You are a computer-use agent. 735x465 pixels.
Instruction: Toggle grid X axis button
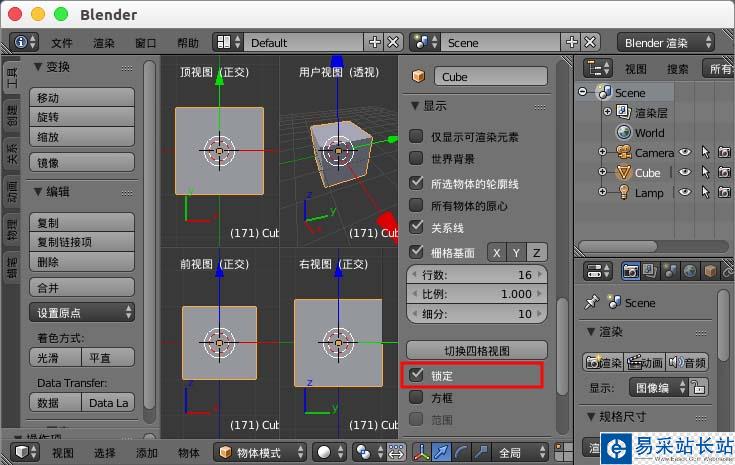497,253
